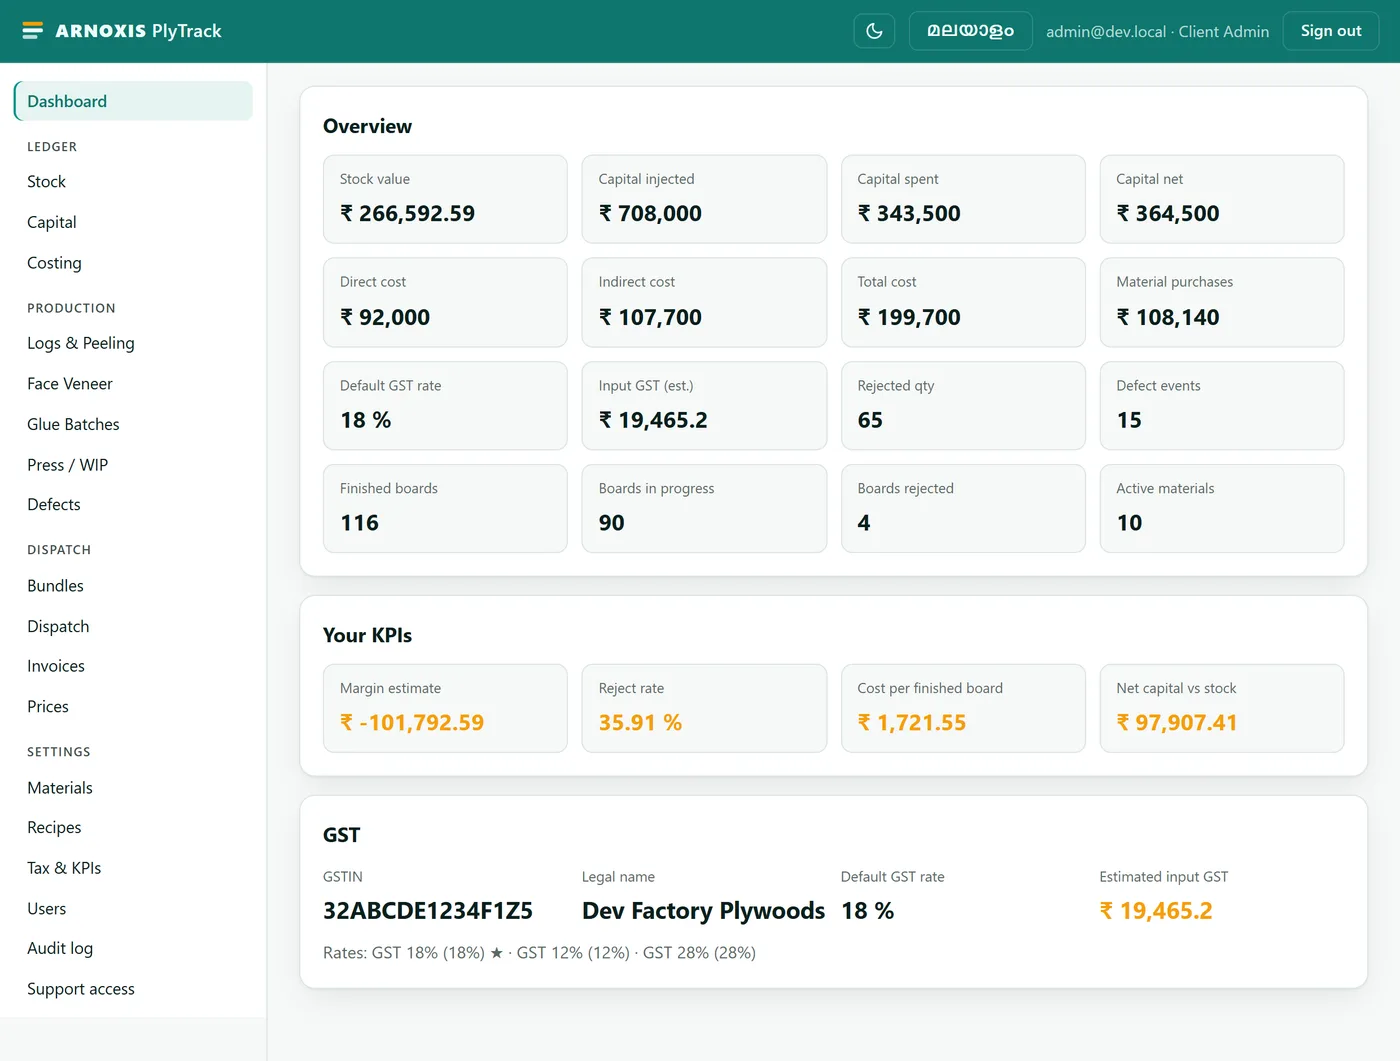Open the Glue Batches page
This screenshot has height=1061, width=1400.
tap(133, 424)
